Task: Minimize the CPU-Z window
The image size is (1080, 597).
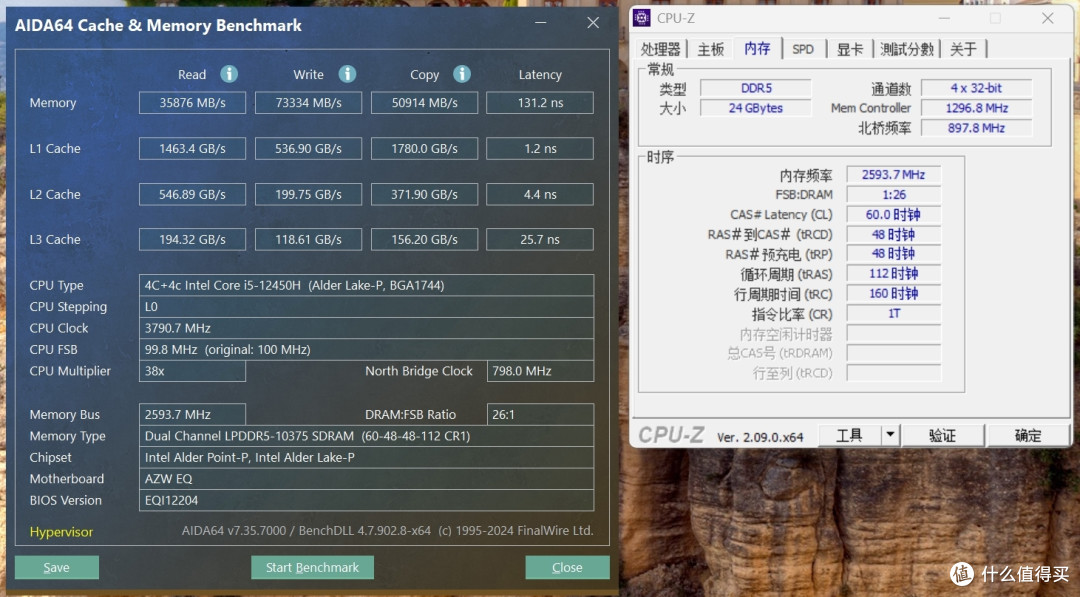Action: click(944, 19)
